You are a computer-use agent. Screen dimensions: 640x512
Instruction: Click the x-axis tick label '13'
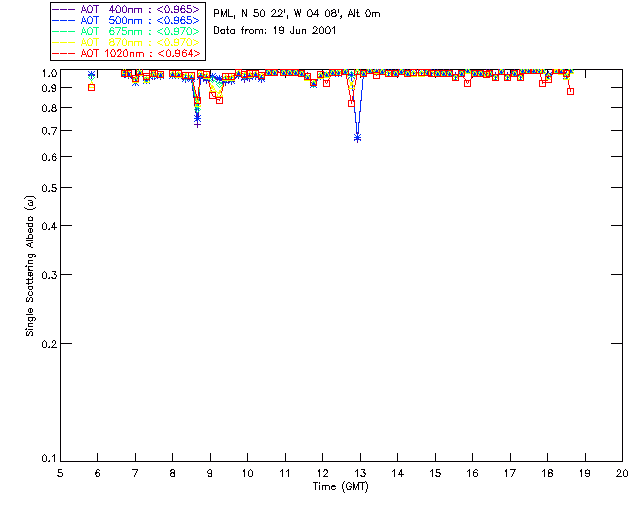[360, 474]
